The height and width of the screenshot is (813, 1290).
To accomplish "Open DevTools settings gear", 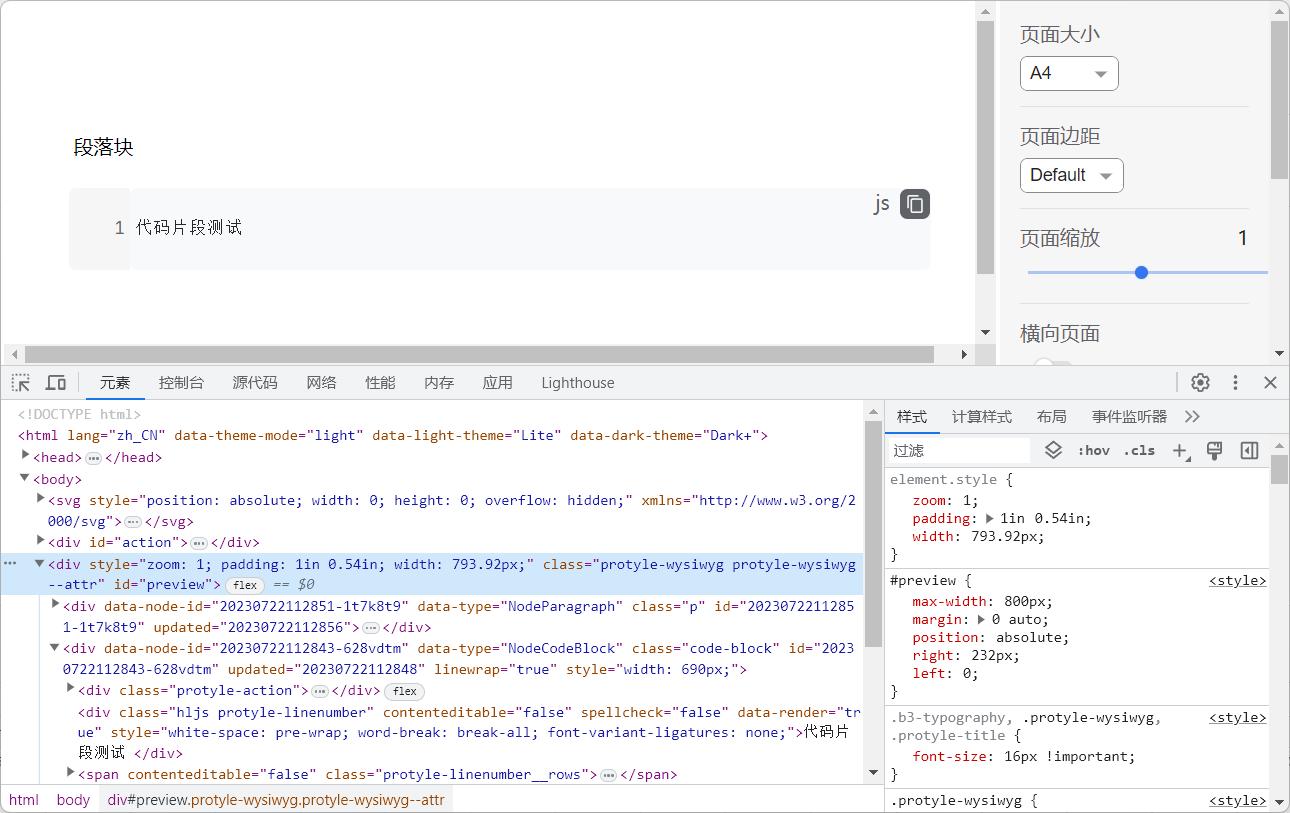I will click(x=1200, y=383).
